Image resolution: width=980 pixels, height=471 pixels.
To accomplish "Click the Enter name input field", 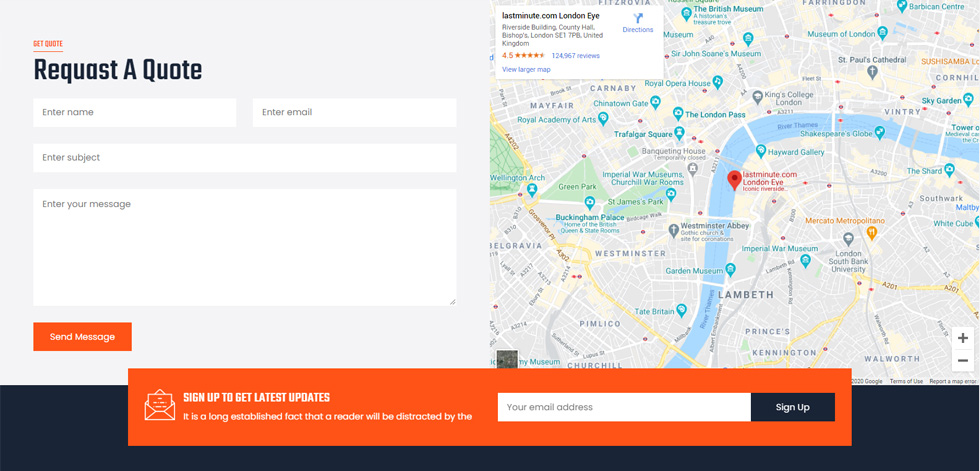I will pos(134,112).
